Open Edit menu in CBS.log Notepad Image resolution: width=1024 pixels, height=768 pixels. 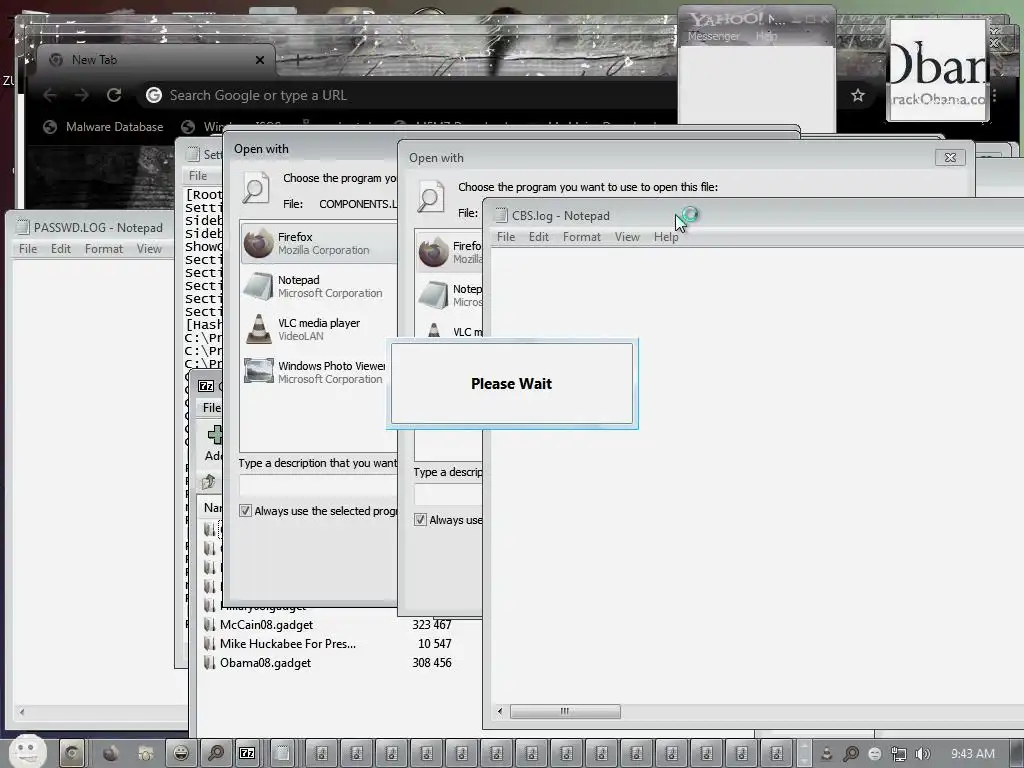pos(539,237)
